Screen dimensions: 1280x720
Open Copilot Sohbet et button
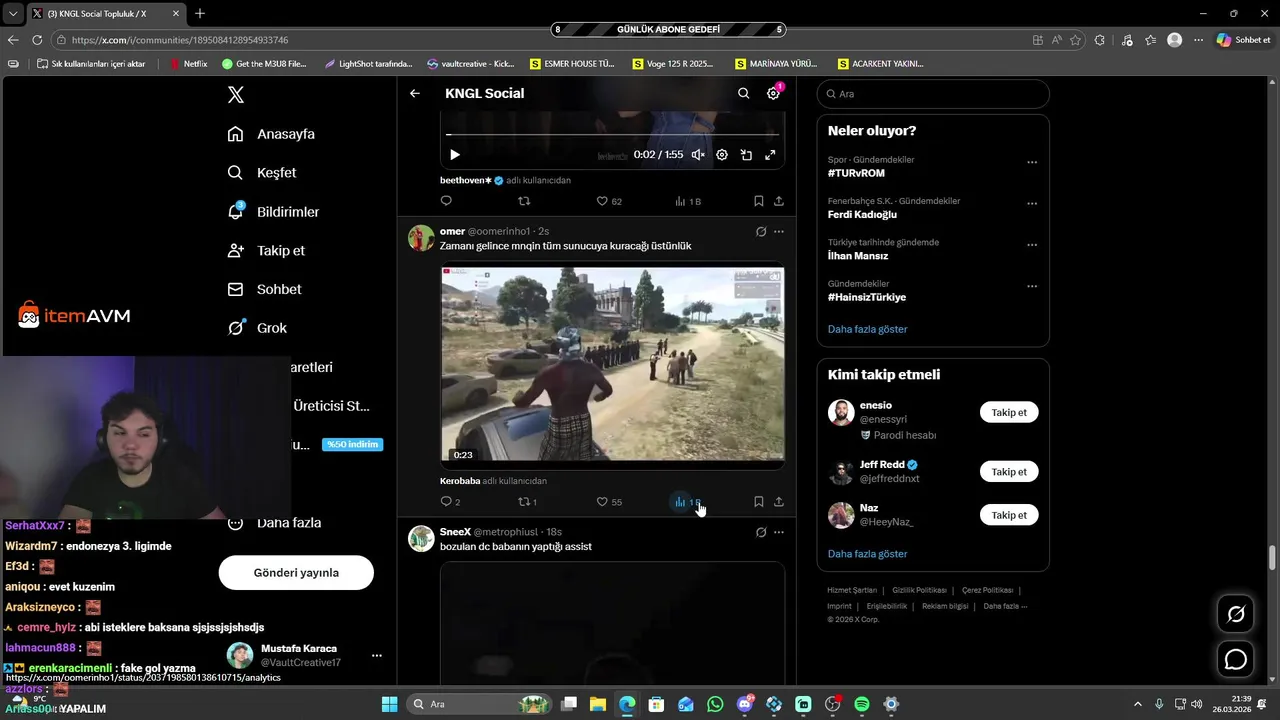tap(1243, 40)
